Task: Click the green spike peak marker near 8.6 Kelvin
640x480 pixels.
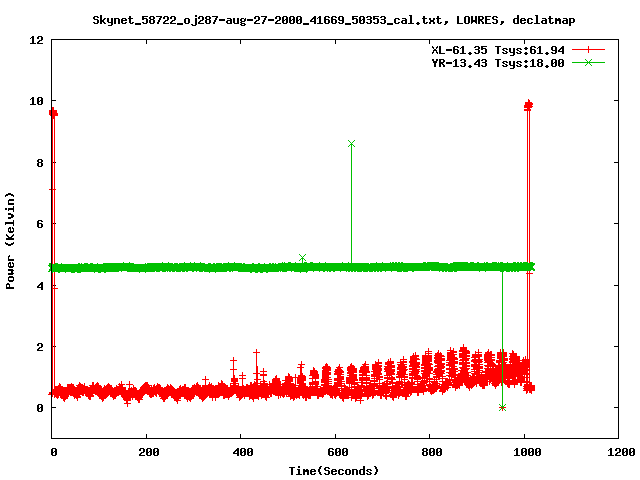Action: [351, 144]
